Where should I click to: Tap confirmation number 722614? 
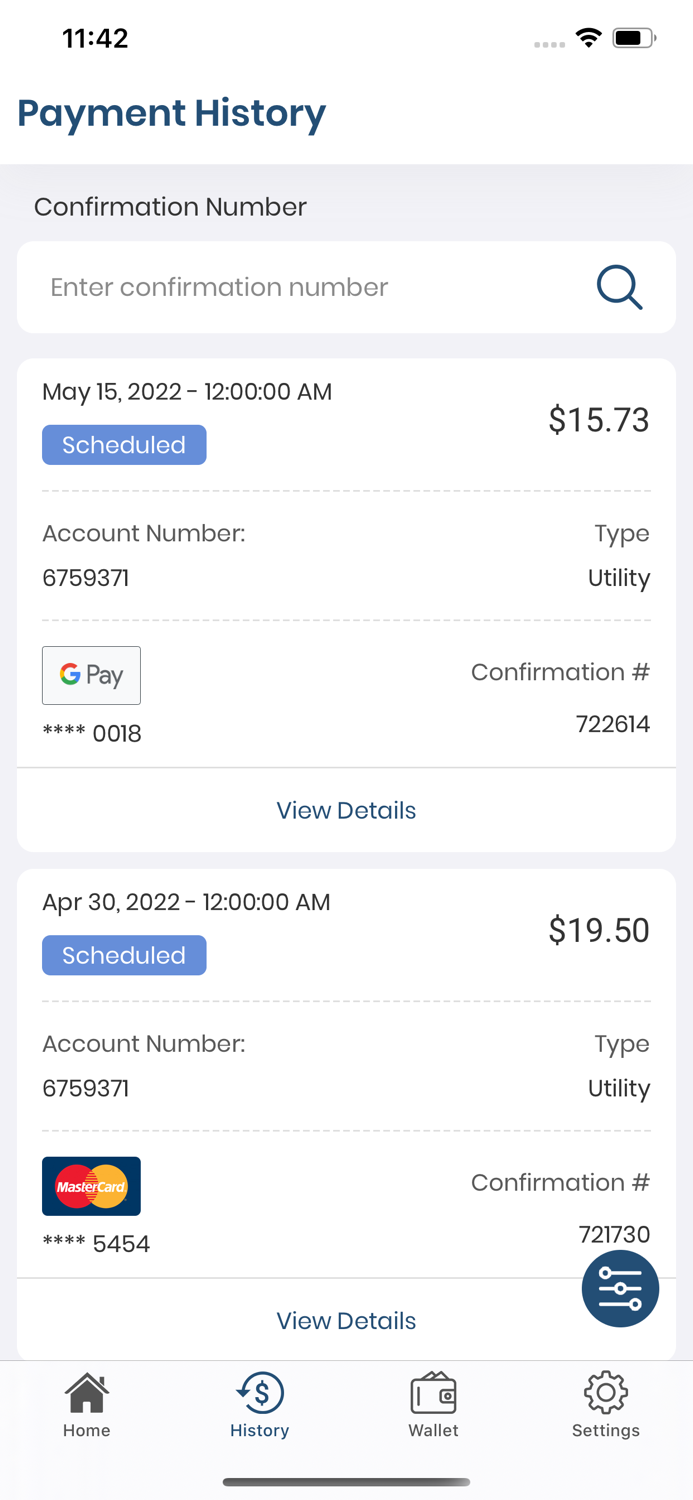tap(612, 724)
